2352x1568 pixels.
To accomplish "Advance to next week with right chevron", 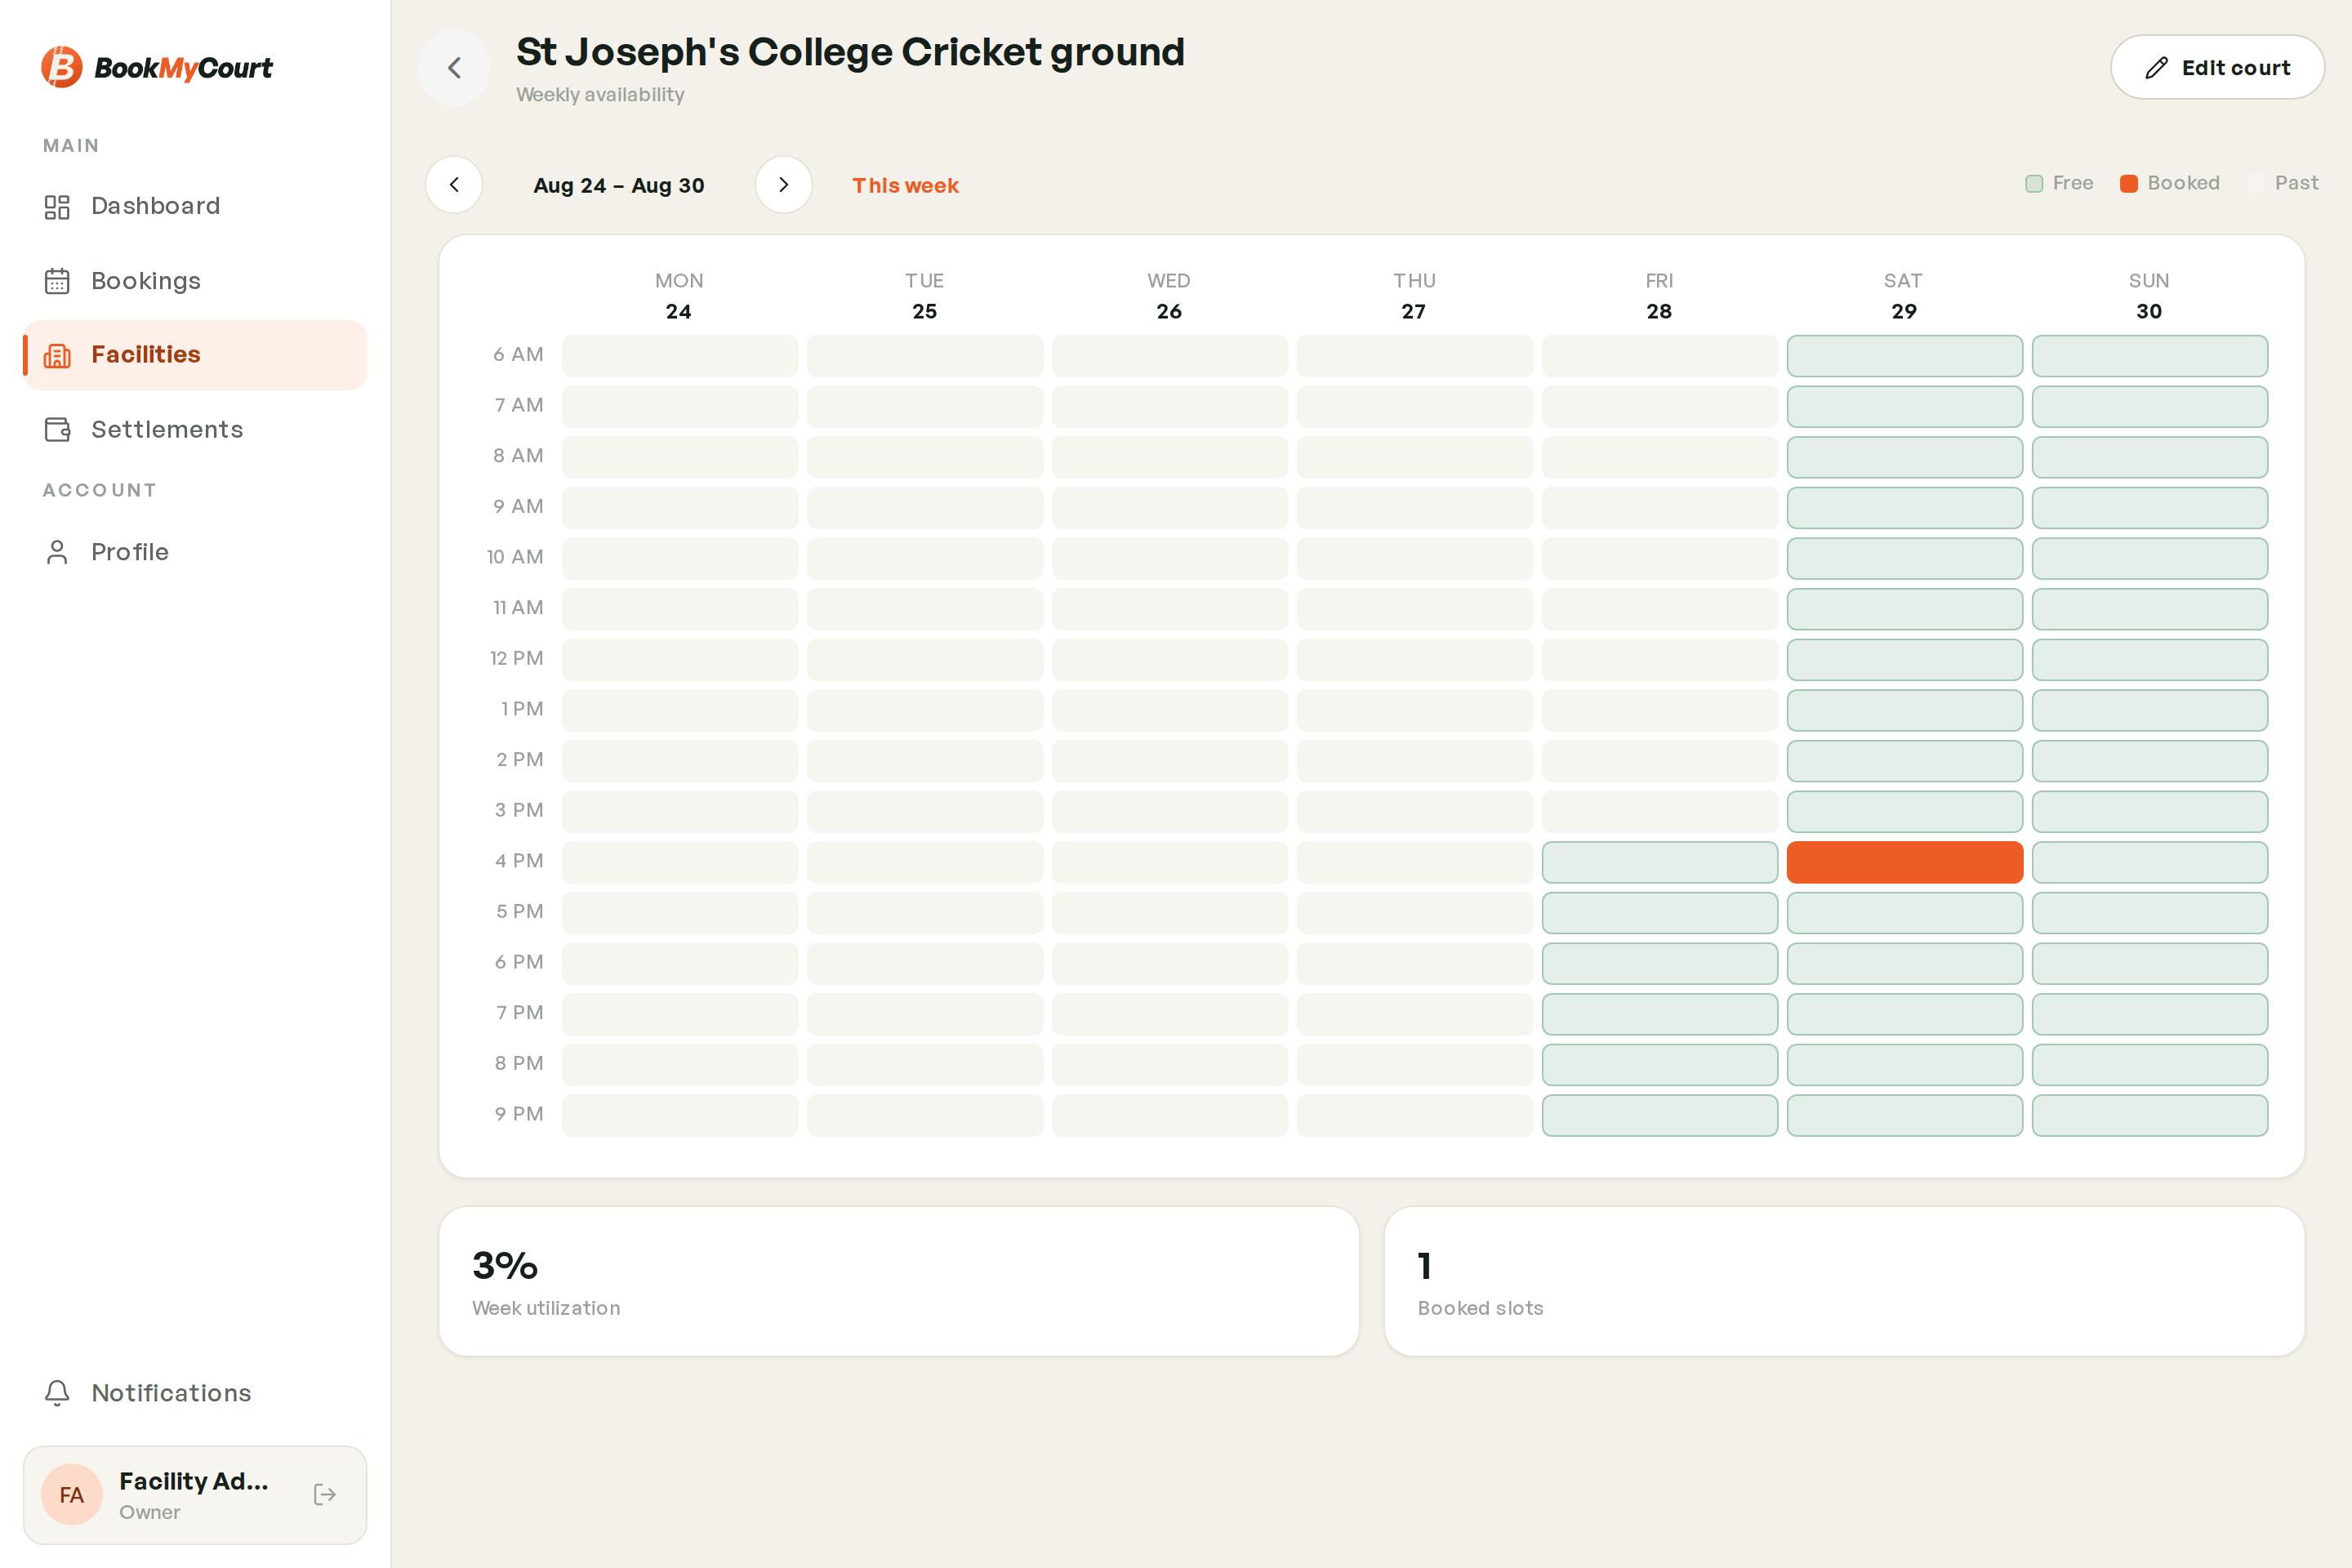I will click(783, 184).
